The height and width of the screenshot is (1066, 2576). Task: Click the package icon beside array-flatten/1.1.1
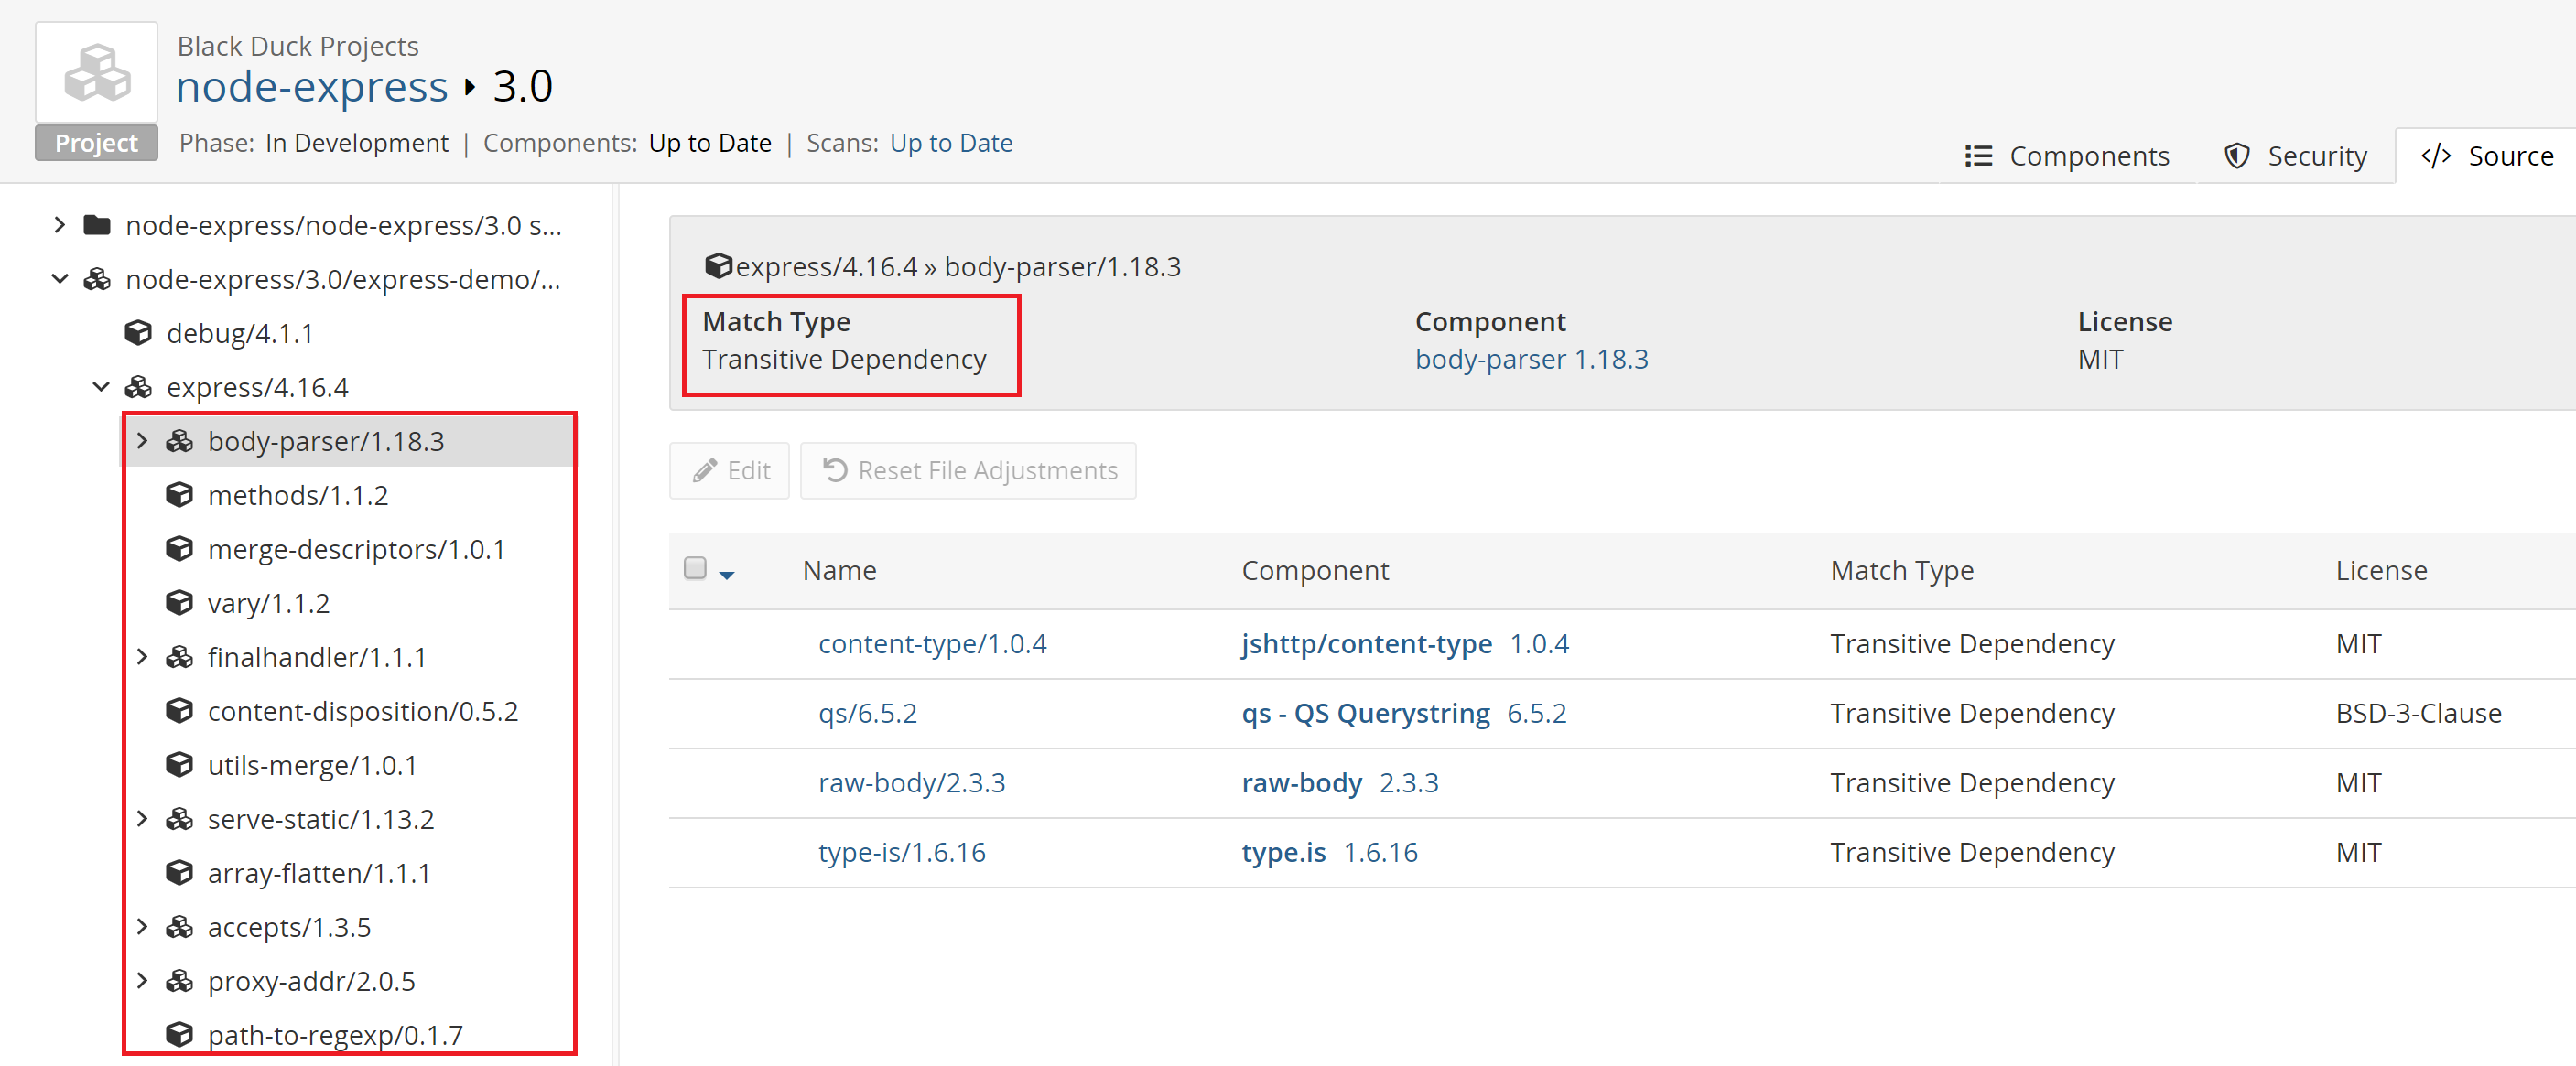[x=179, y=873]
